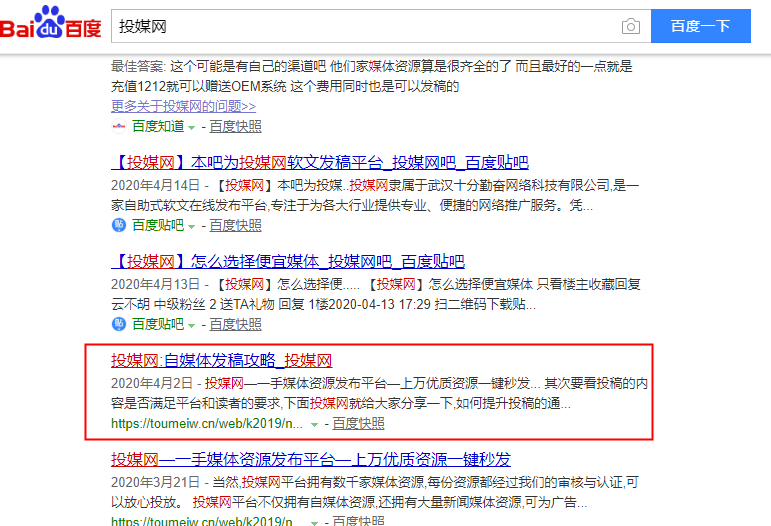Open 百度快照 under 自媒体发稿攻略 result

pyautogui.click(x=358, y=423)
